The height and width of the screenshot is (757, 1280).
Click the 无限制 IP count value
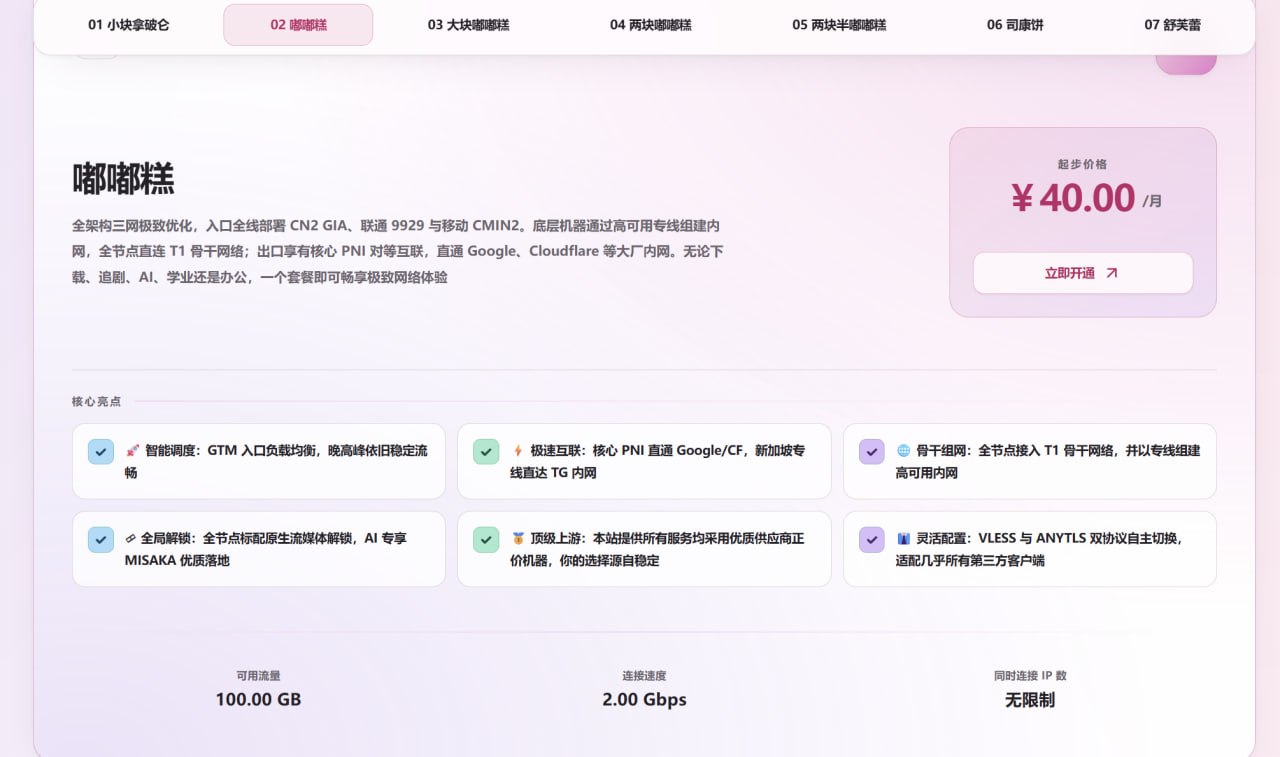1030,699
